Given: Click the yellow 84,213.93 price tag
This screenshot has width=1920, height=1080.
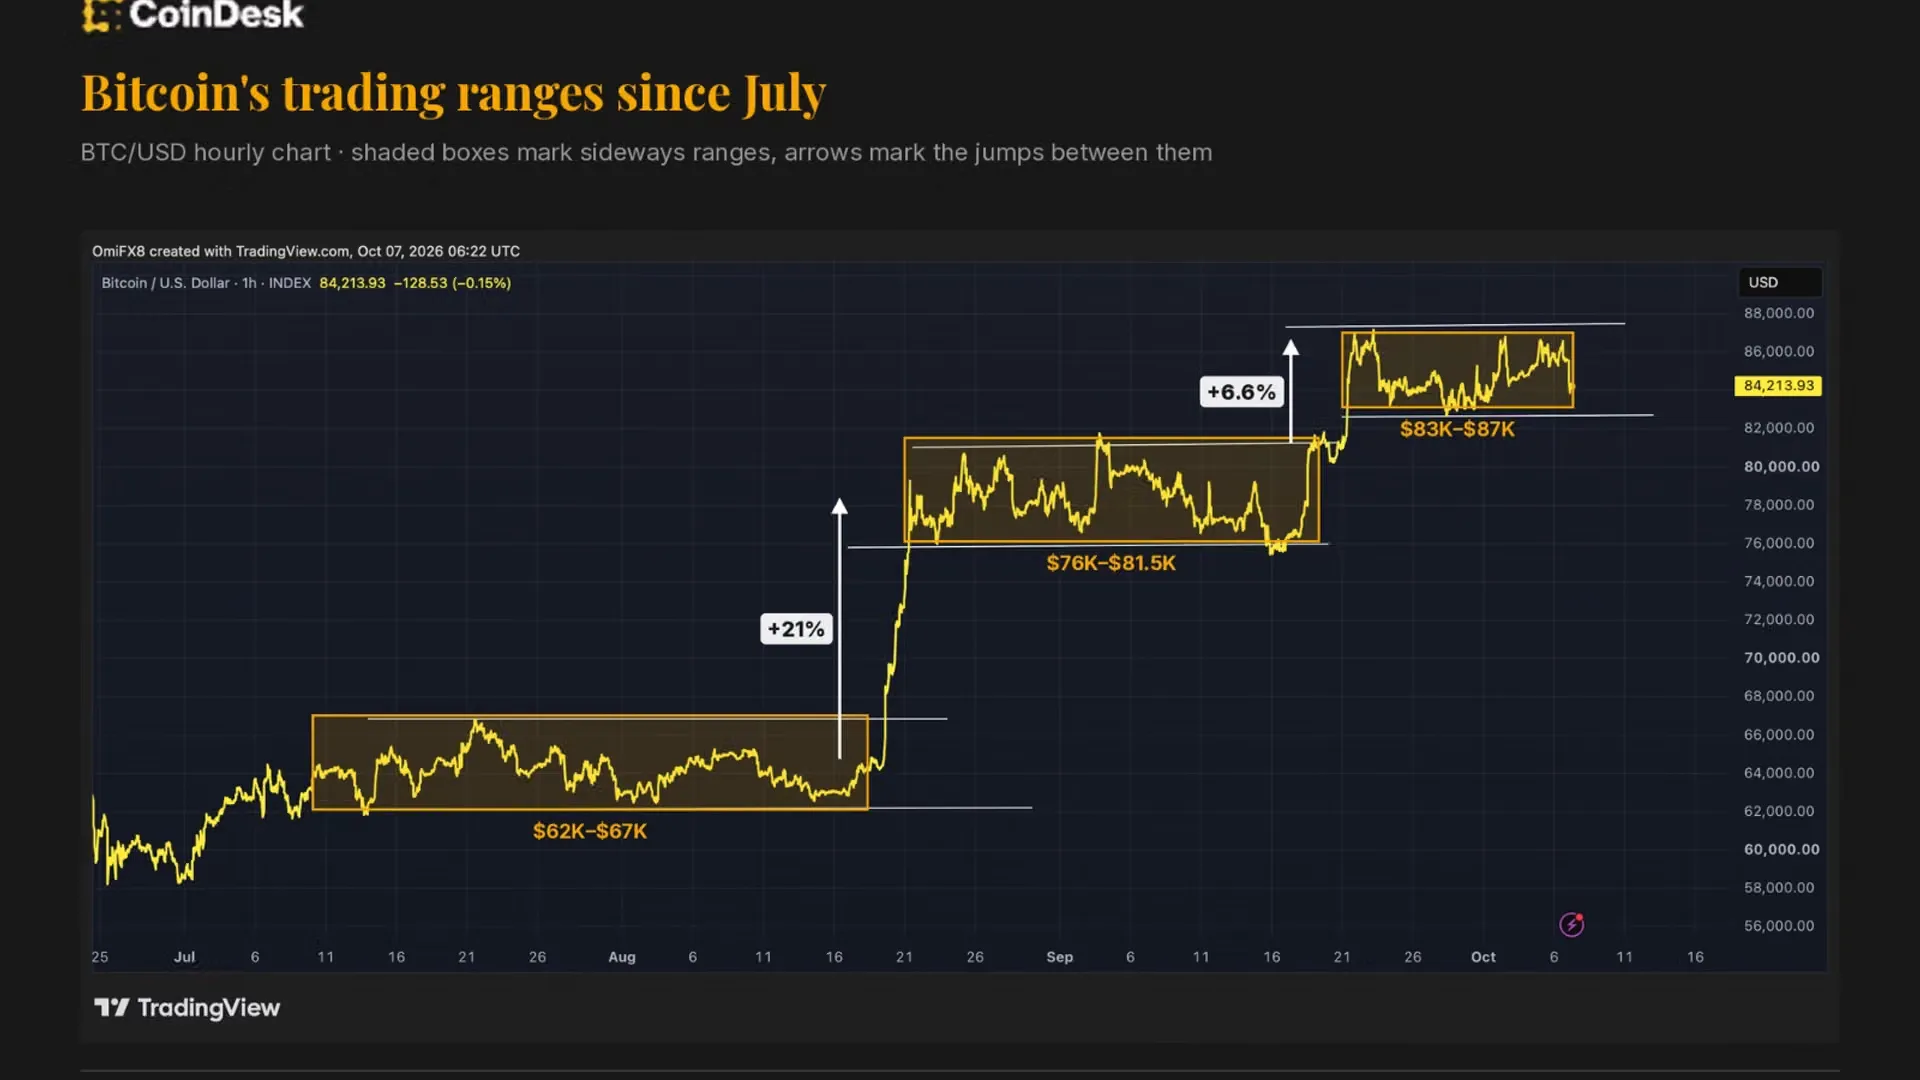Looking at the screenshot, I should (x=1778, y=386).
